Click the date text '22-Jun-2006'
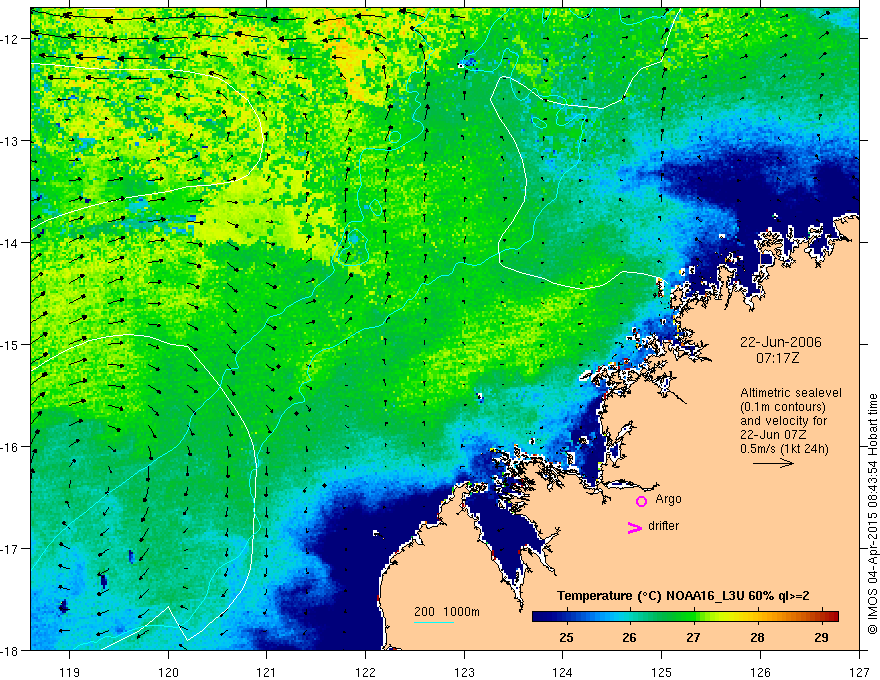880x680 pixels. pos(781,342)
